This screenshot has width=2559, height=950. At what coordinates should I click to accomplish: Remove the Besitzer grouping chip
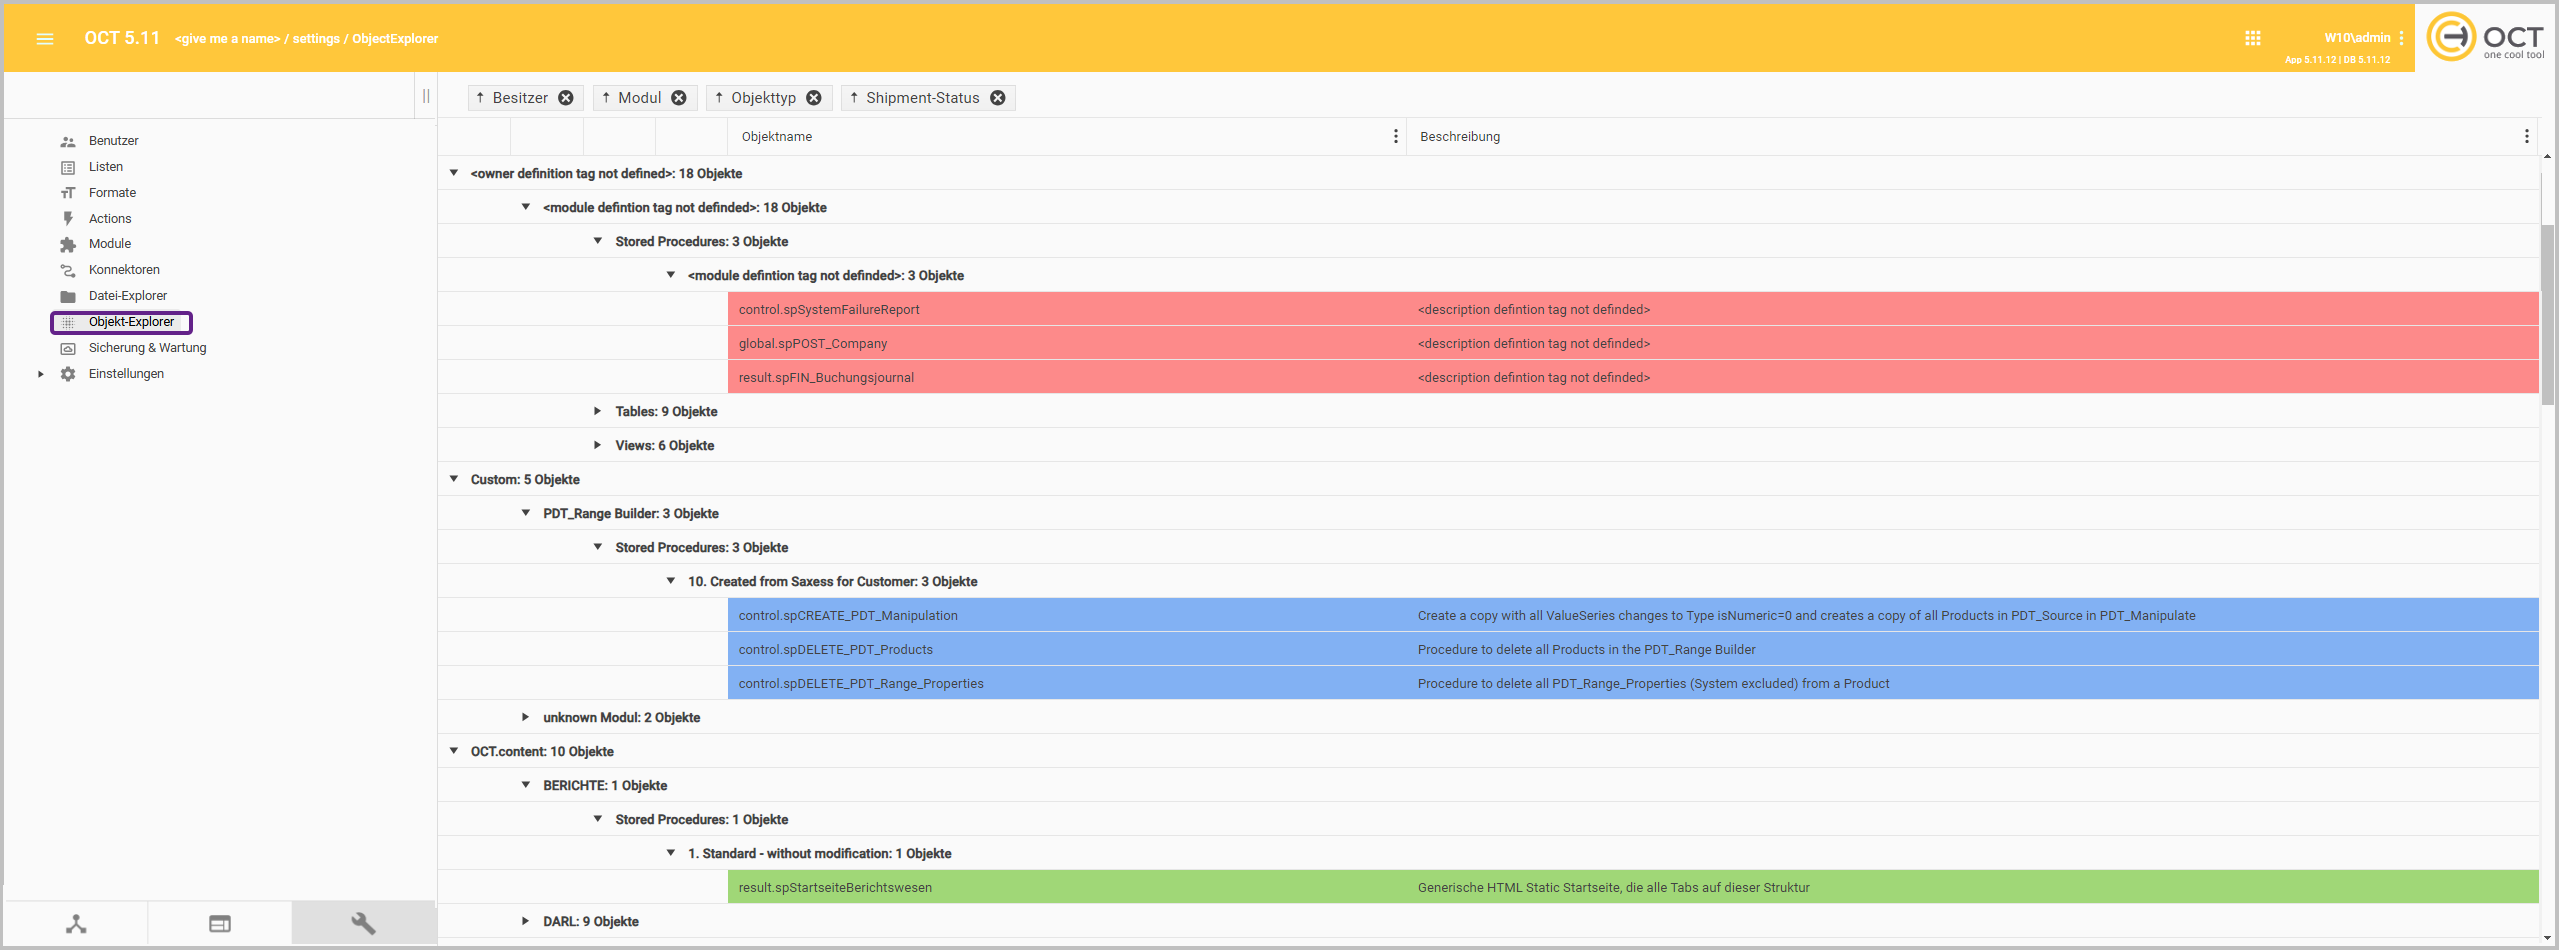coord(566,98)
